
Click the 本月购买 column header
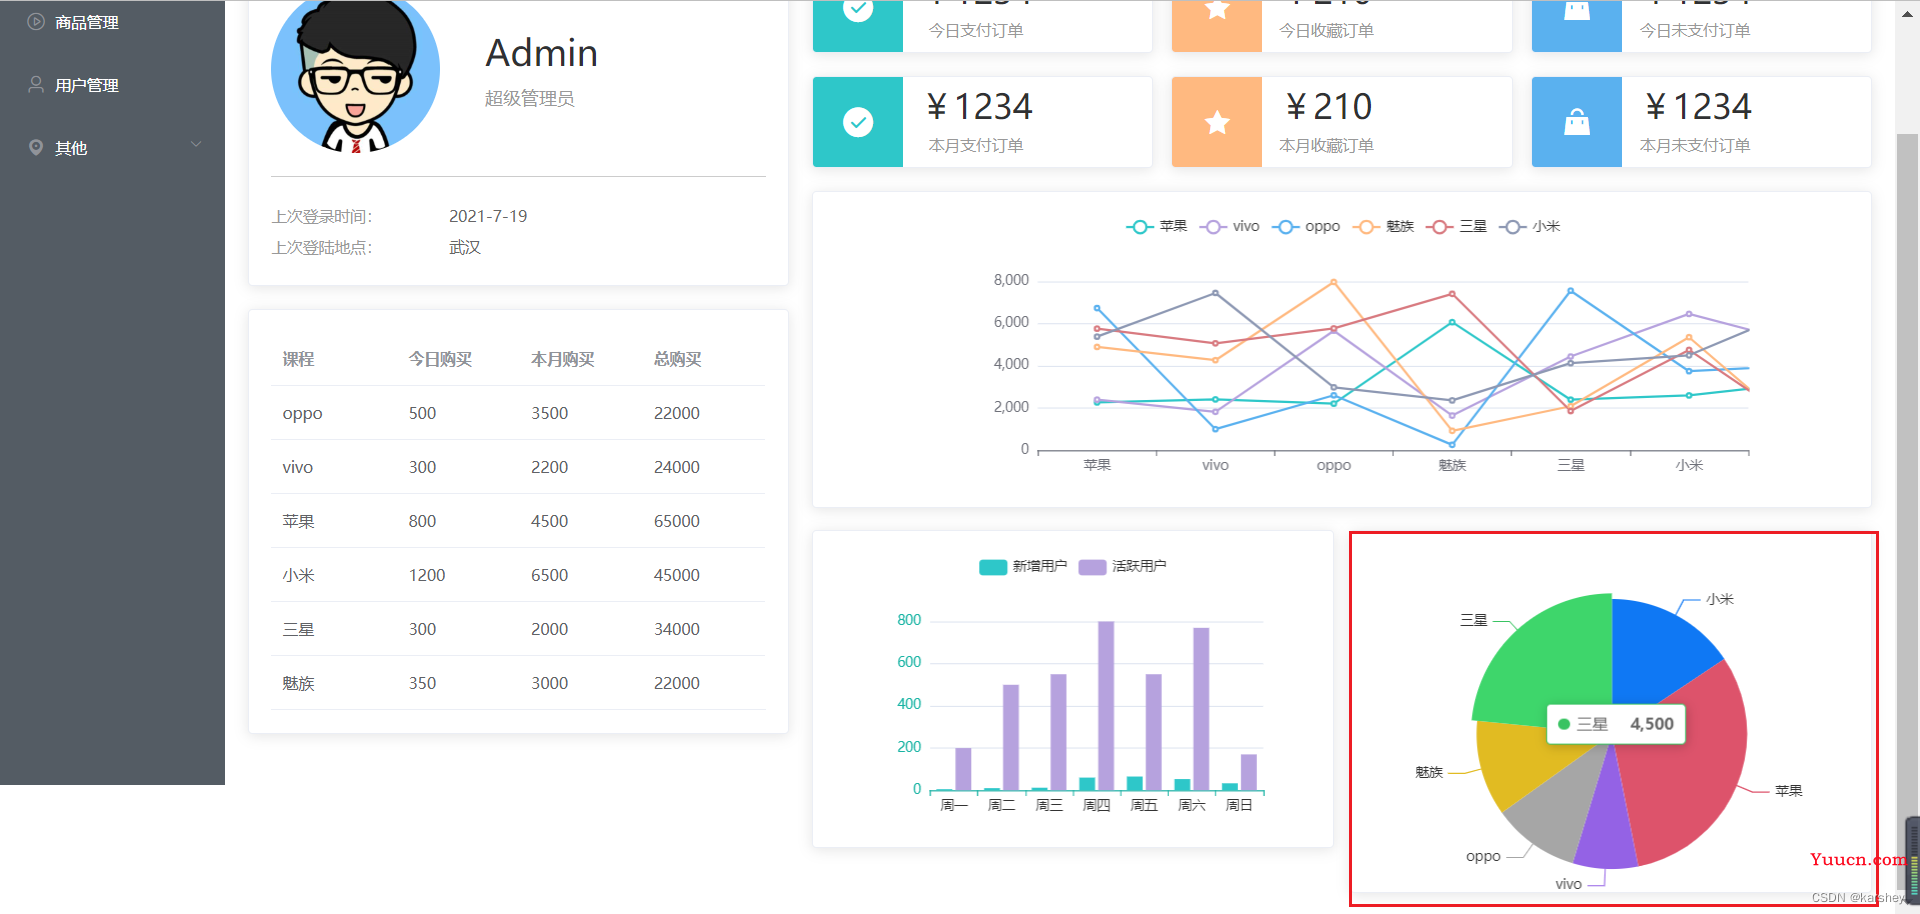coord(563,359)
